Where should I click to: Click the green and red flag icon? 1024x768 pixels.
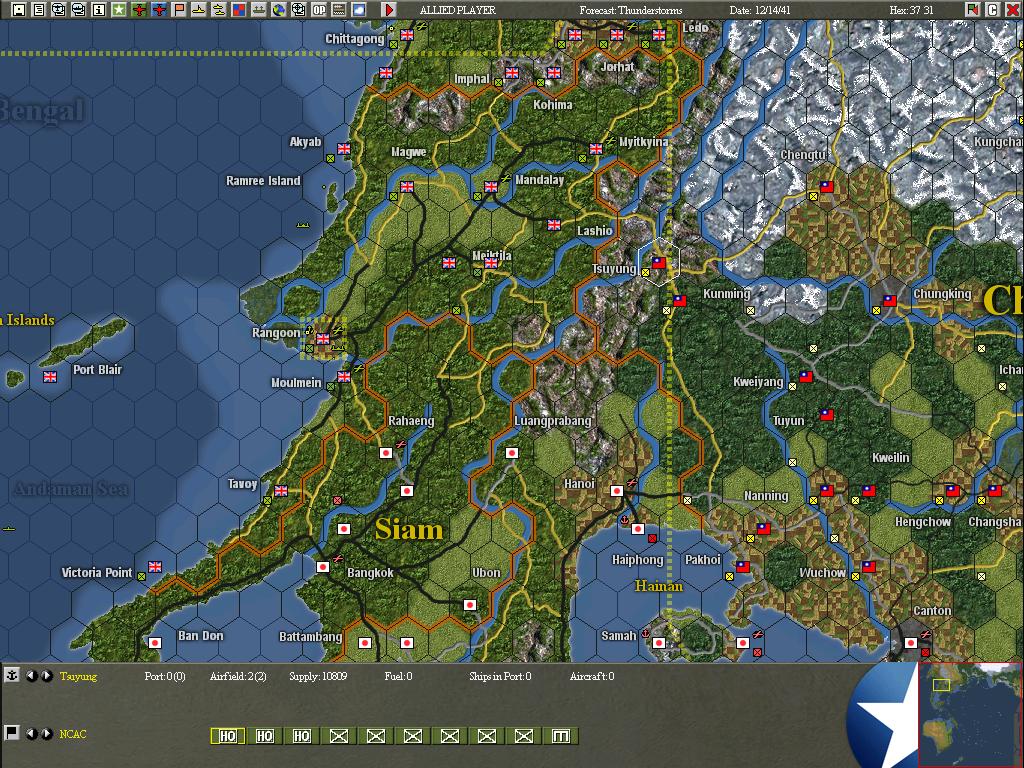pyautogui.click(x=972, y=10)
